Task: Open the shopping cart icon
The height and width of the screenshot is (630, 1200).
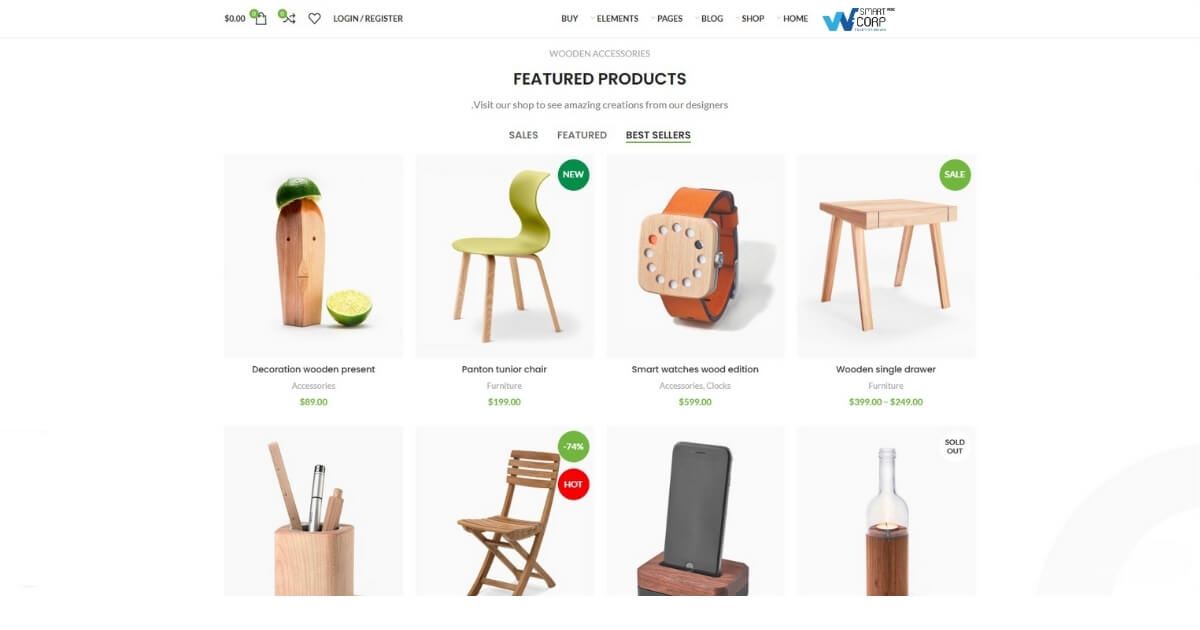Action: (259, 18)
